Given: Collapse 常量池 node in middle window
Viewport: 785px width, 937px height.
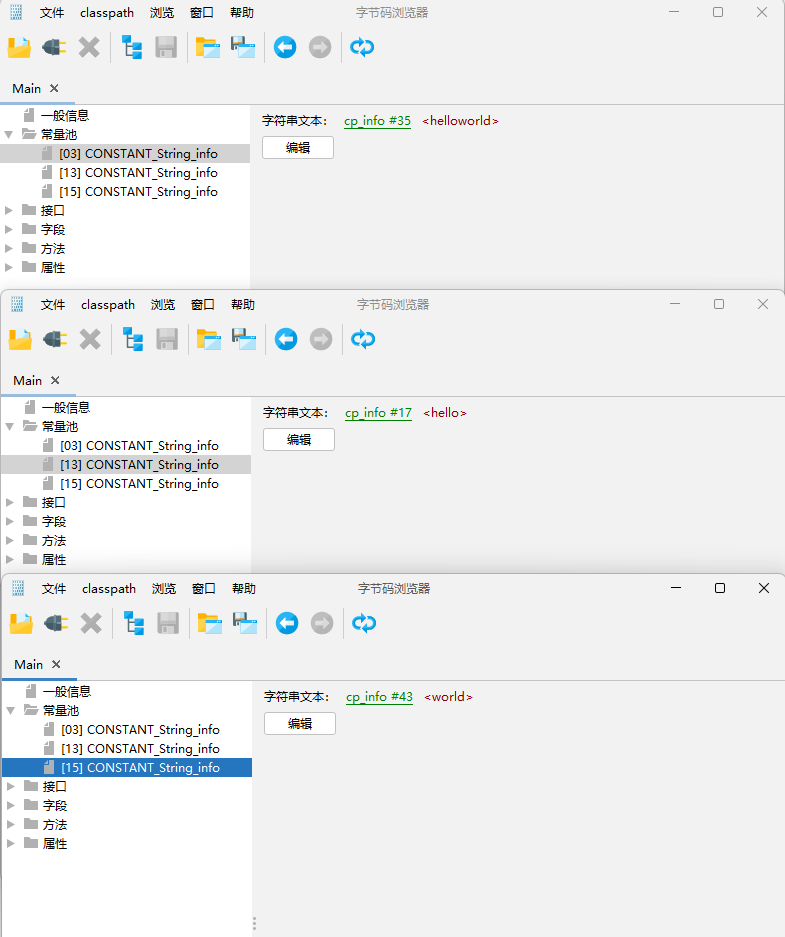Looking at the screenshot, I should coord(10,427).
